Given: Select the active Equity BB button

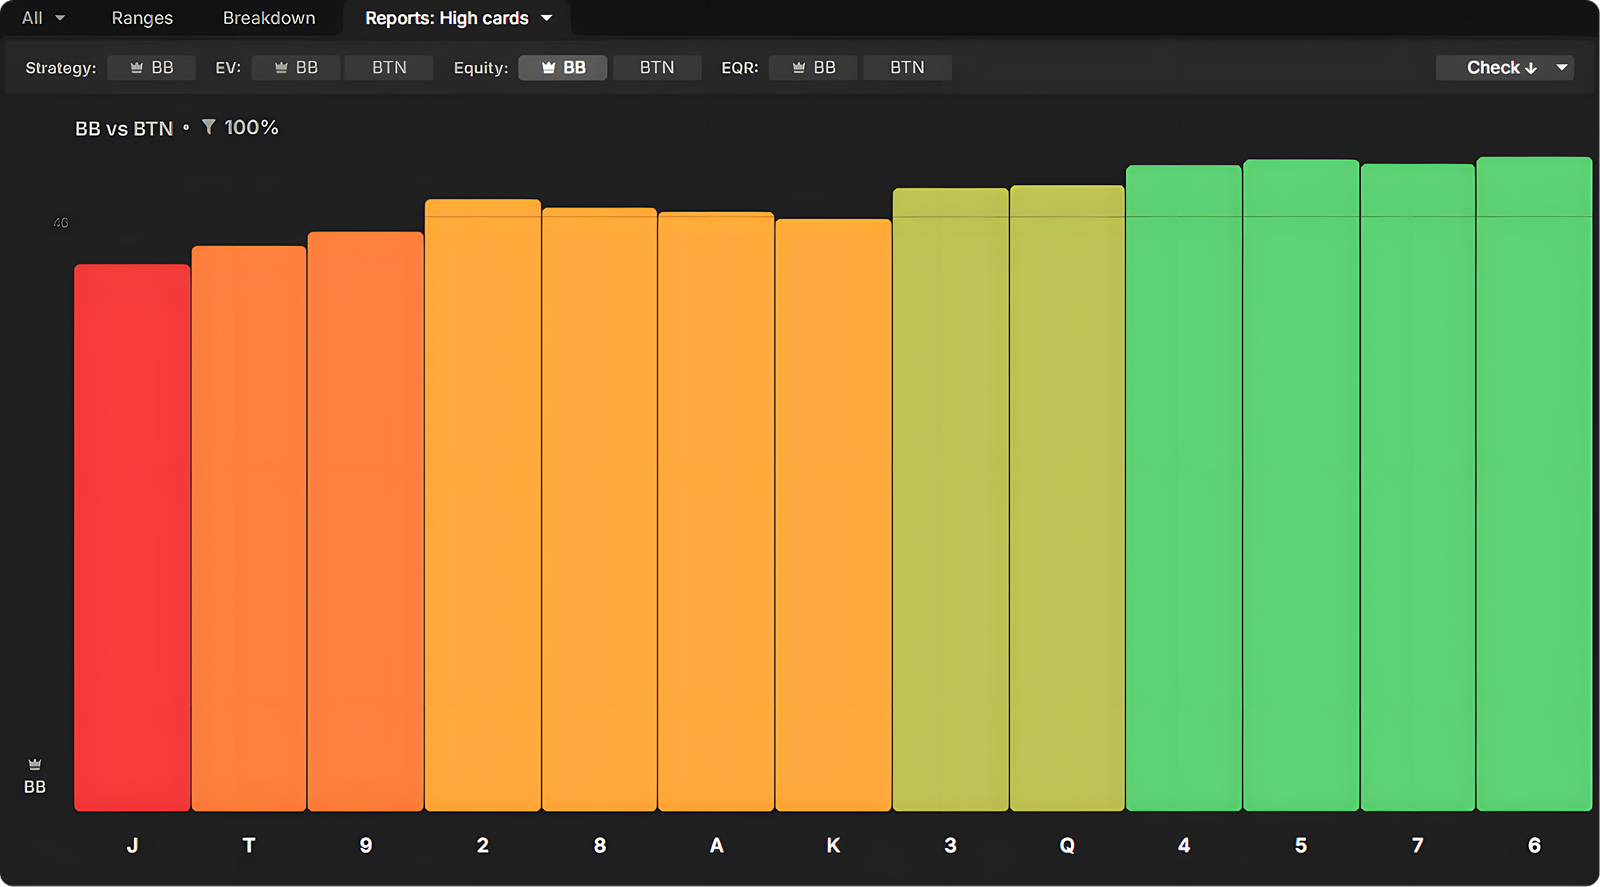Looking at the screenshot, I should click(563, 67).
